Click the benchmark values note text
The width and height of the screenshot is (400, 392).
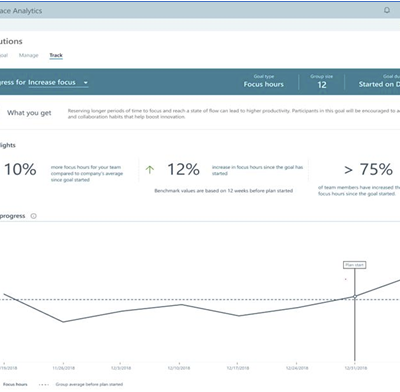224,191
